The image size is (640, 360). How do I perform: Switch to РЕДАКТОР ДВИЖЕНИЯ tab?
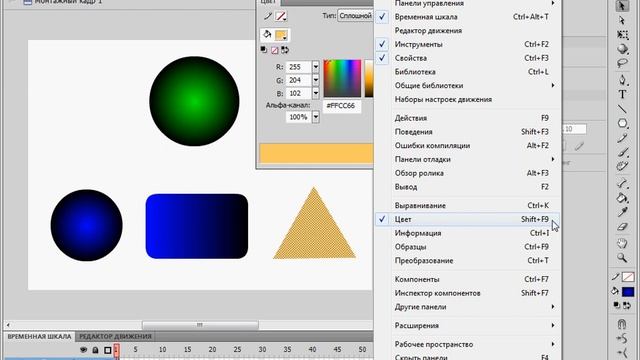116,337
